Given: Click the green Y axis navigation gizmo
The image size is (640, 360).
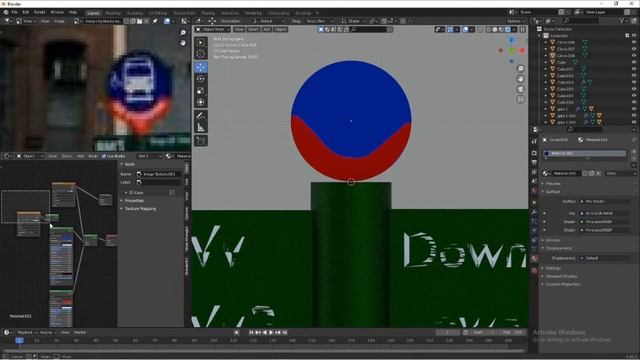Looking at the screenshot, I should tap(511, 51).
